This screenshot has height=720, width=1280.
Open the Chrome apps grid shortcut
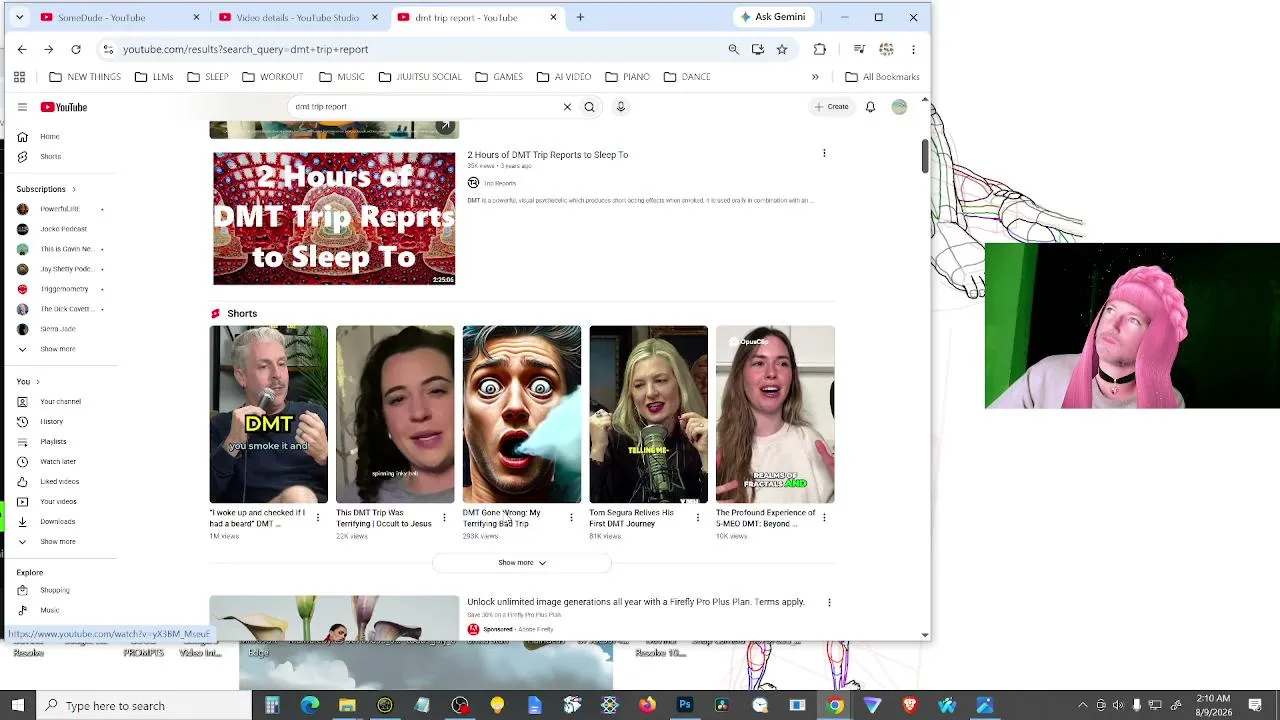(x=19, y=77)
